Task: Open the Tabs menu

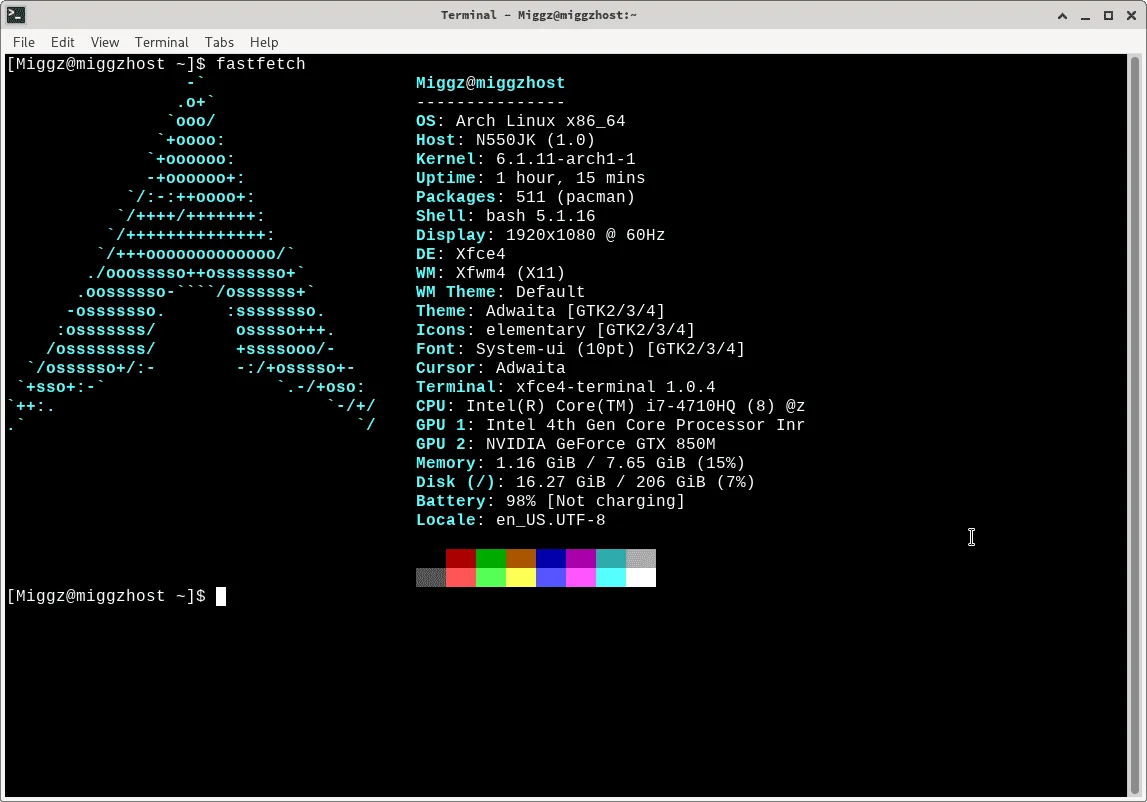Action: [x=219, y=42]
